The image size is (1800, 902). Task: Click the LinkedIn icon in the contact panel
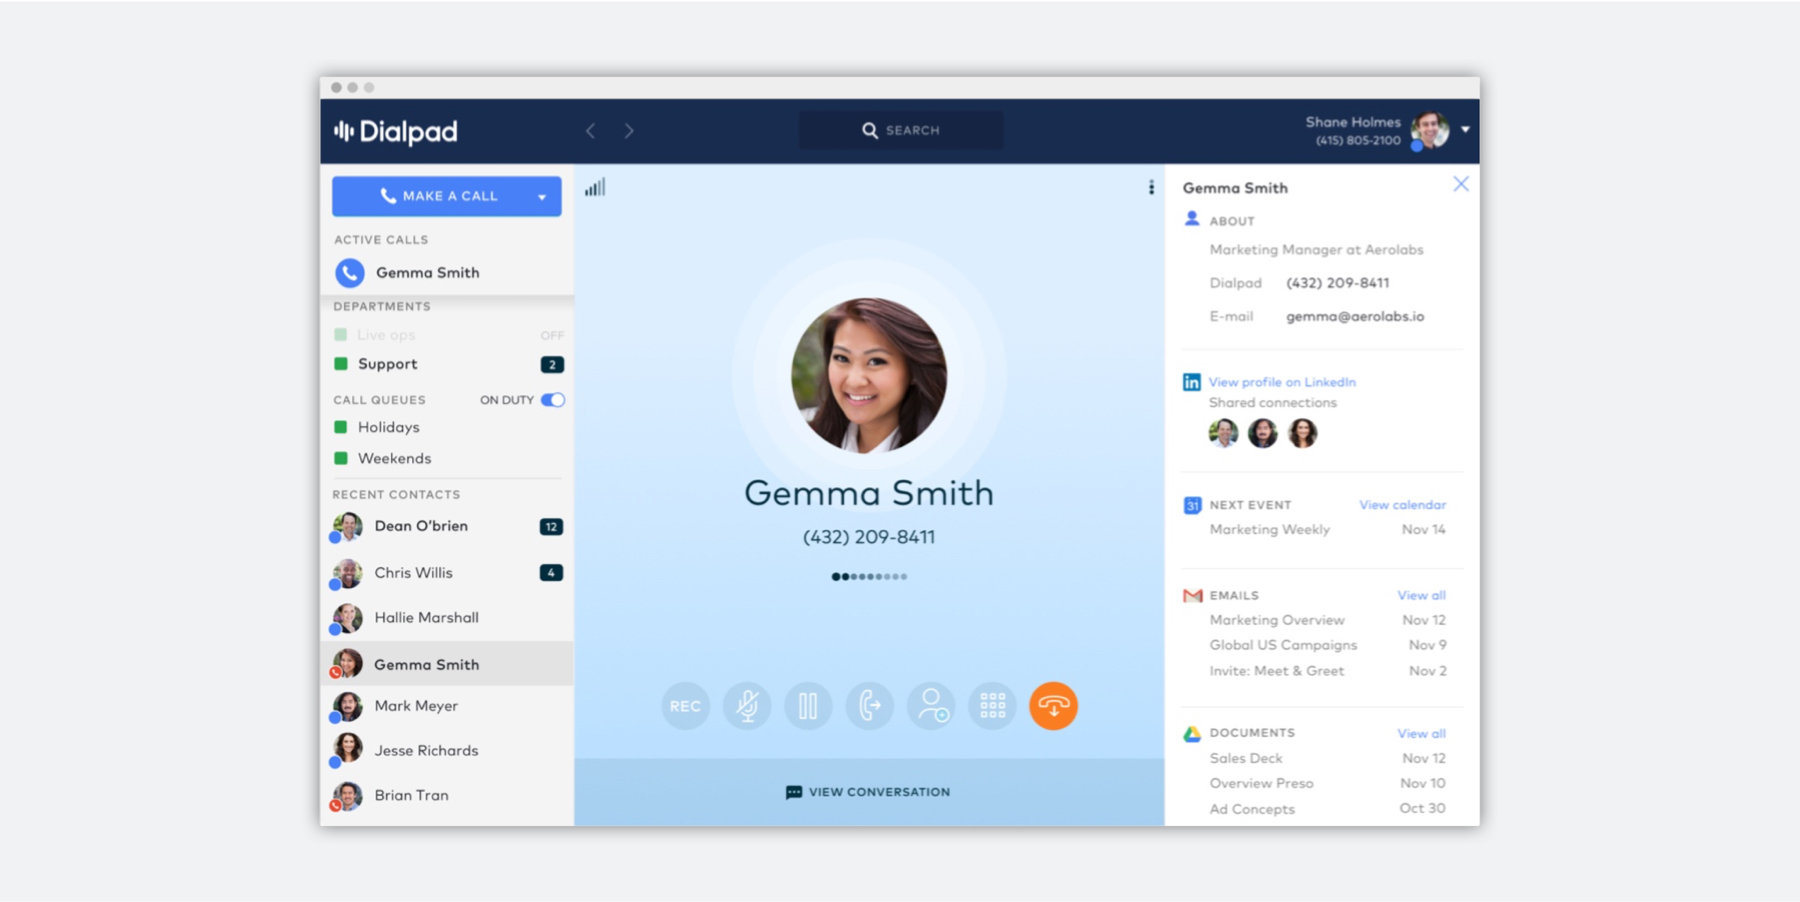click(x=1191, y=381)
